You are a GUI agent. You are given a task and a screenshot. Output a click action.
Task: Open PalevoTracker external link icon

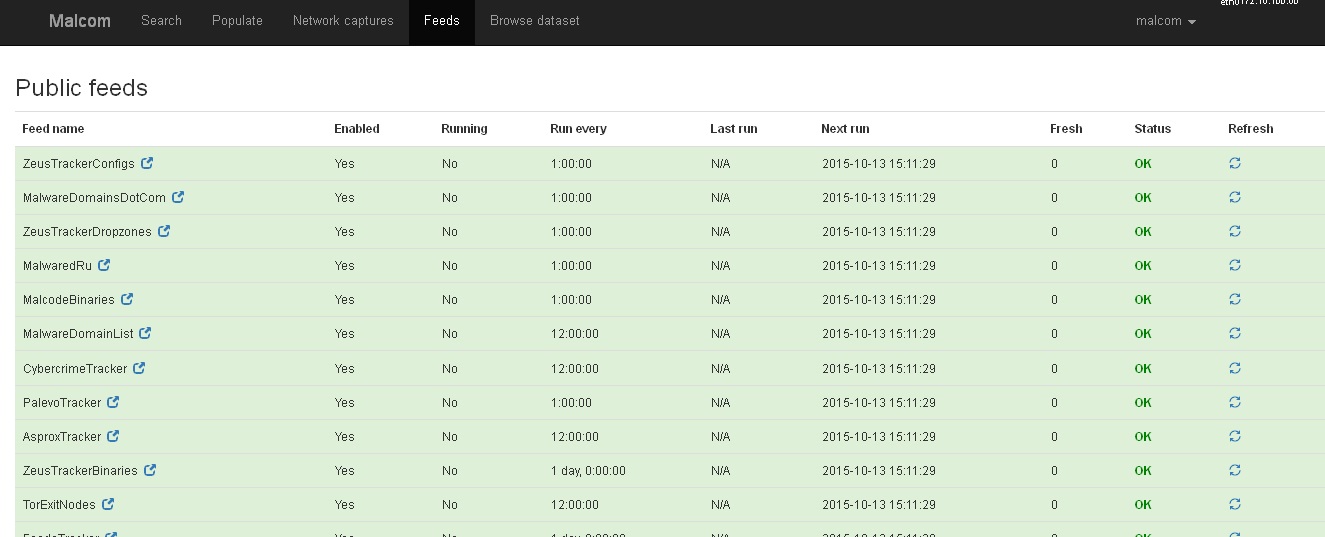113,402
